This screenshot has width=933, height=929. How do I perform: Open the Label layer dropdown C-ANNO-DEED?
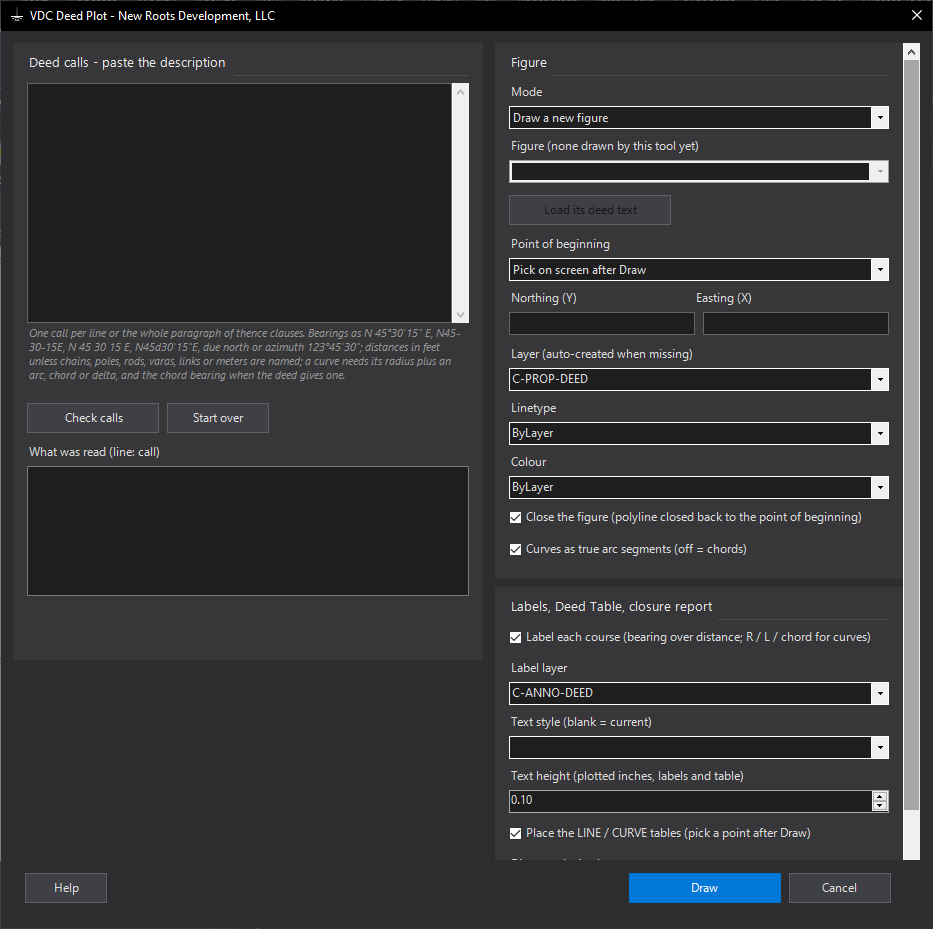click(x=699, y=693)
